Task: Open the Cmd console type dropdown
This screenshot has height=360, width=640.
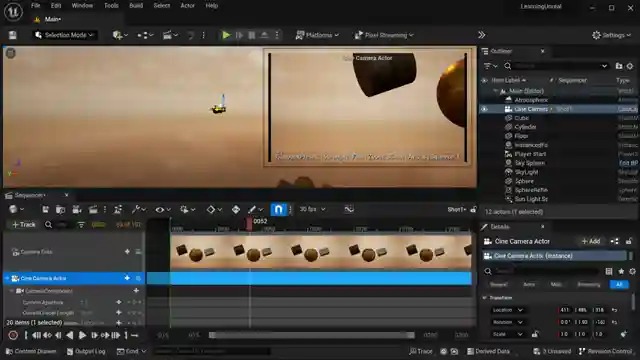Action: click(131, 351)
